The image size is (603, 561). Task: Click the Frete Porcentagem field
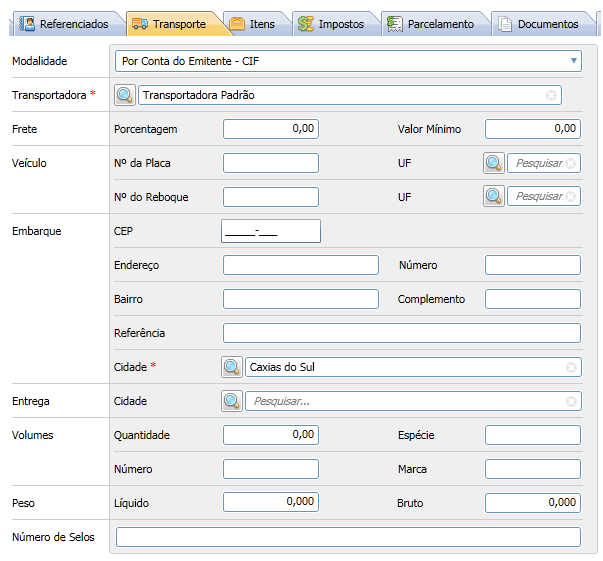271,129
